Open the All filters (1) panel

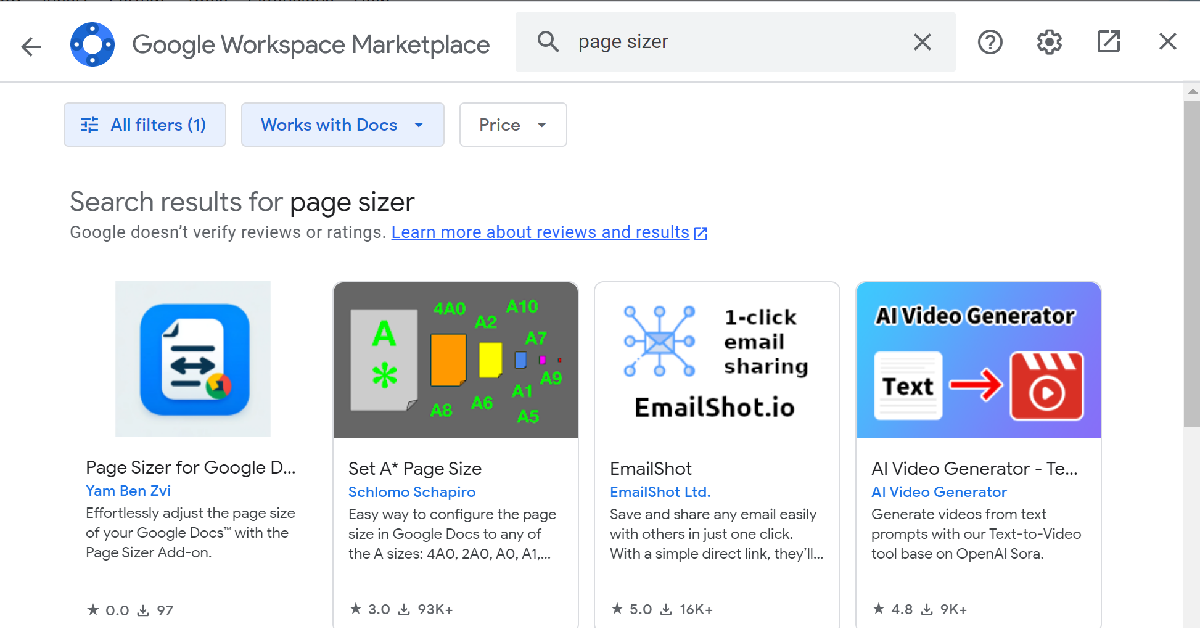(145, 125)
